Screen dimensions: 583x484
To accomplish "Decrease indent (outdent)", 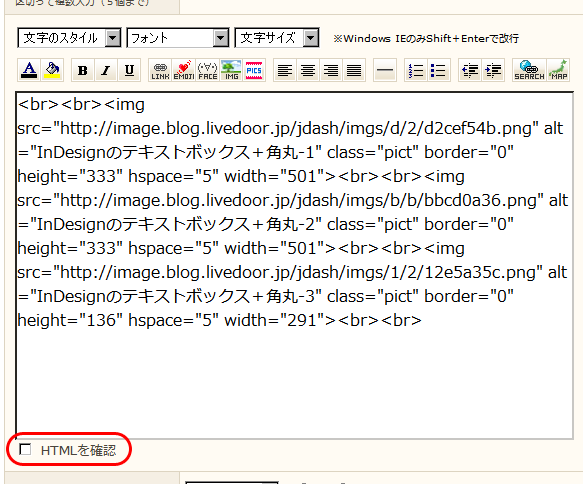I will pyautogui.click(x=470, y=70).
